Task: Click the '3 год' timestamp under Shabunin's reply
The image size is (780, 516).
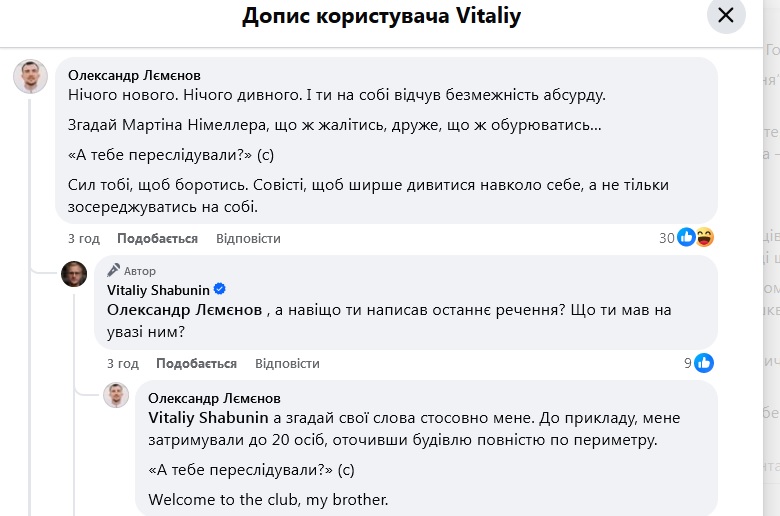Action: (x=123, y=364)
